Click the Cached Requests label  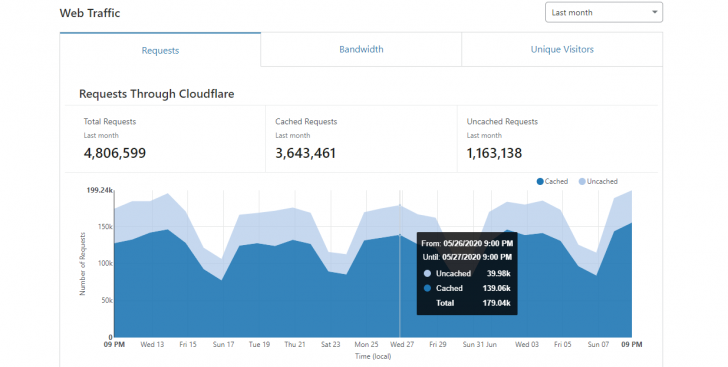click(306, 121)
